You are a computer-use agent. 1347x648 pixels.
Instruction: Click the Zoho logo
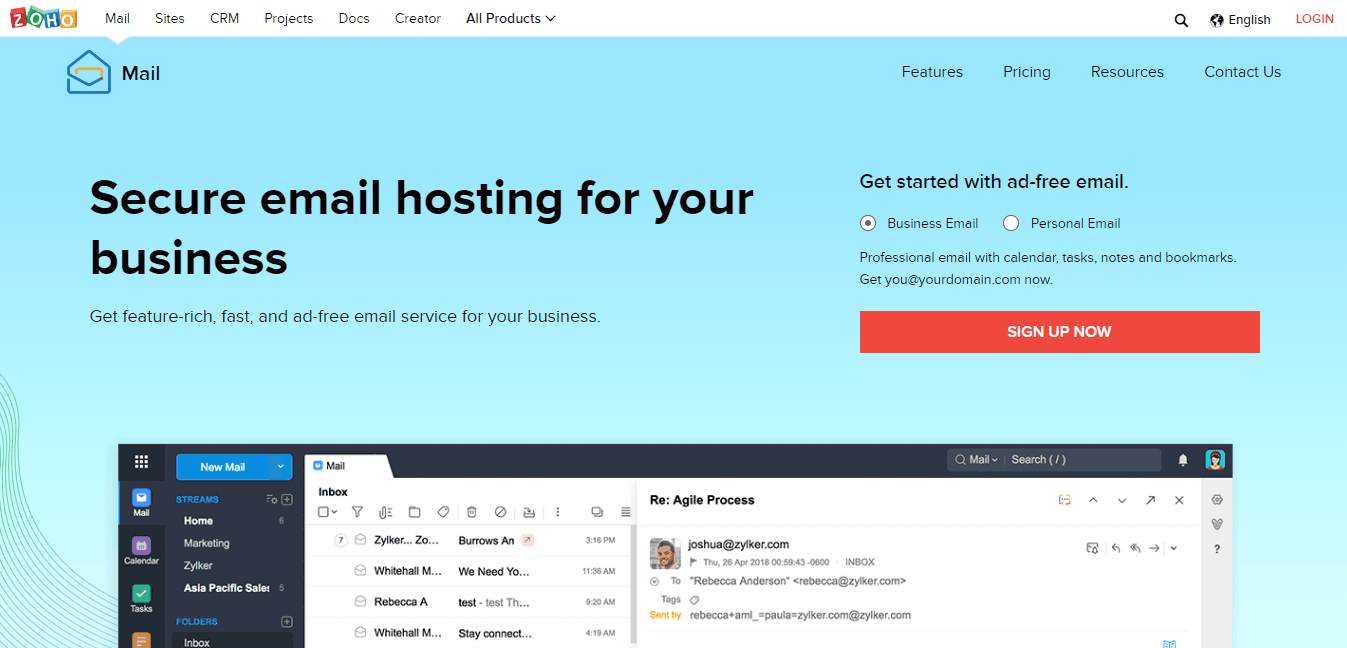[43, 18]
